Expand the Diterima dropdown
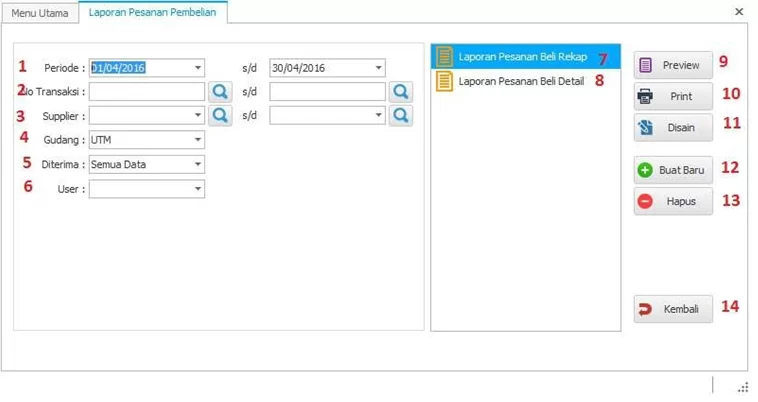The width and height of the screenshot is (758, 402). (x=198, y=164)
